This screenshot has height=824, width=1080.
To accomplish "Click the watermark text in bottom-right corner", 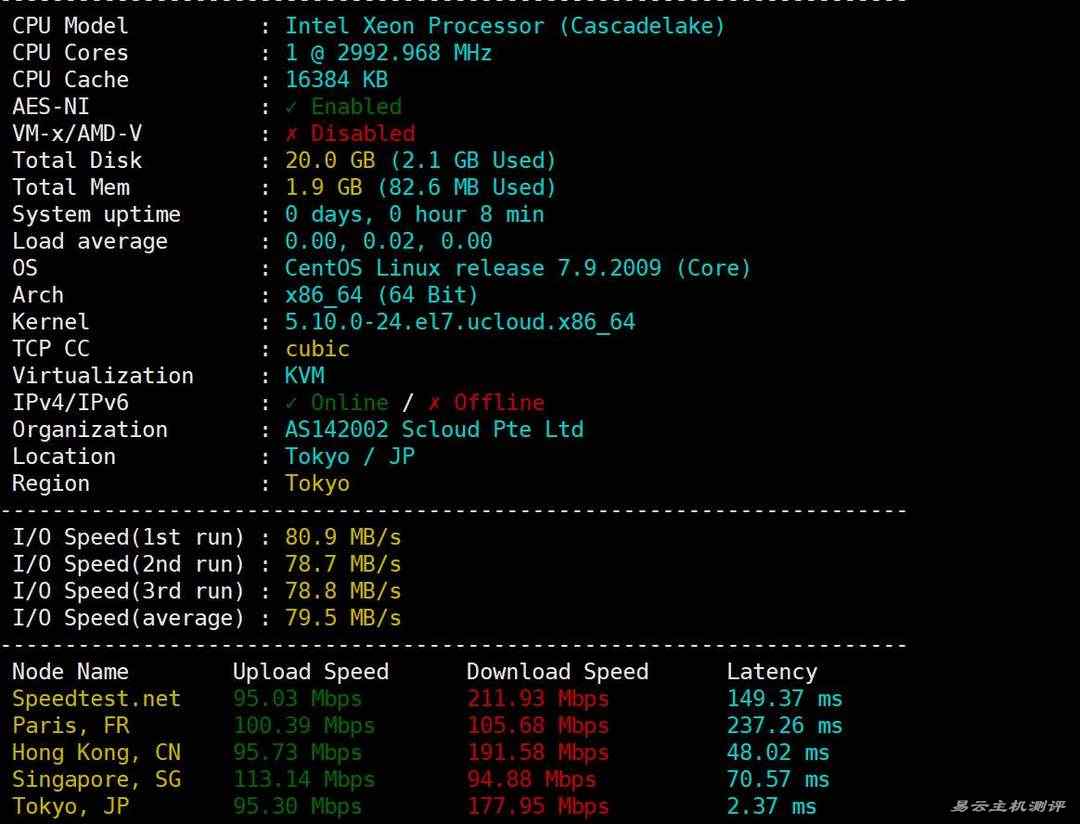I will pos(1008,806).
